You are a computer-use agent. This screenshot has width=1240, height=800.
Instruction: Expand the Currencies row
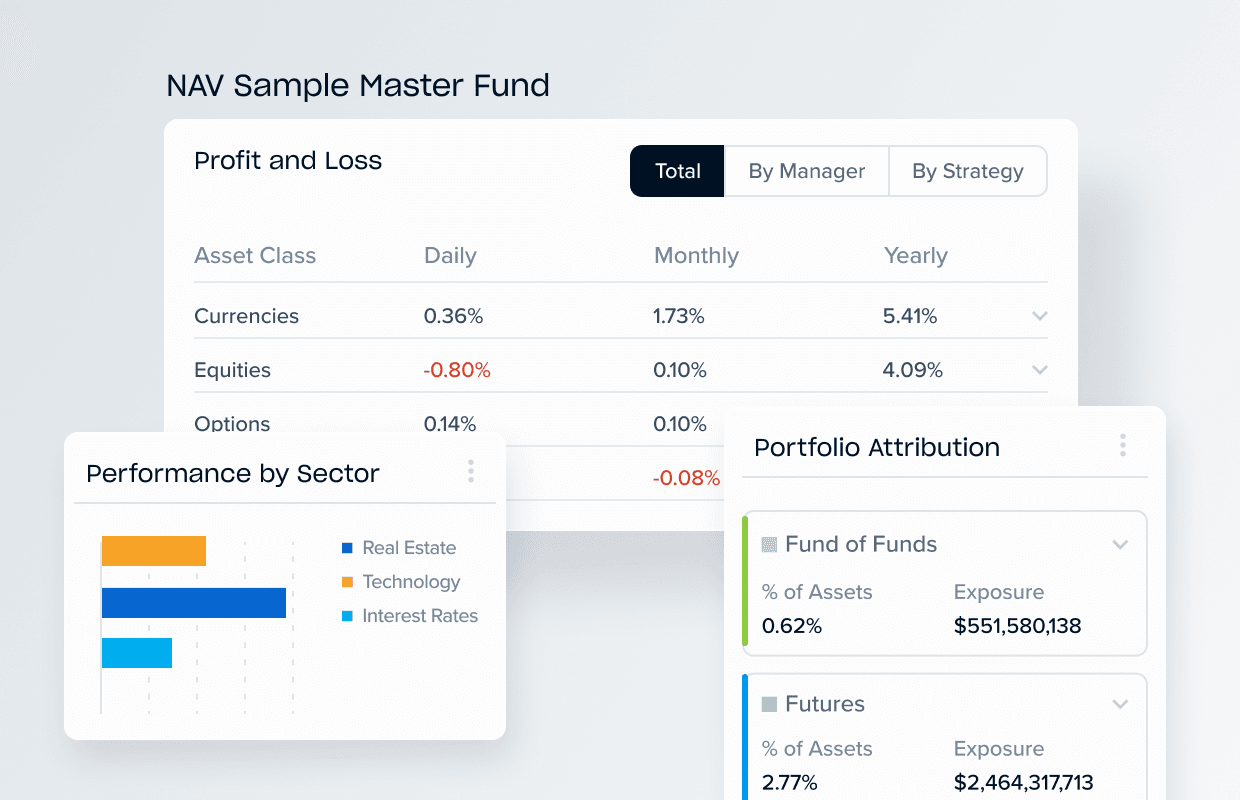pos(1040,315)
